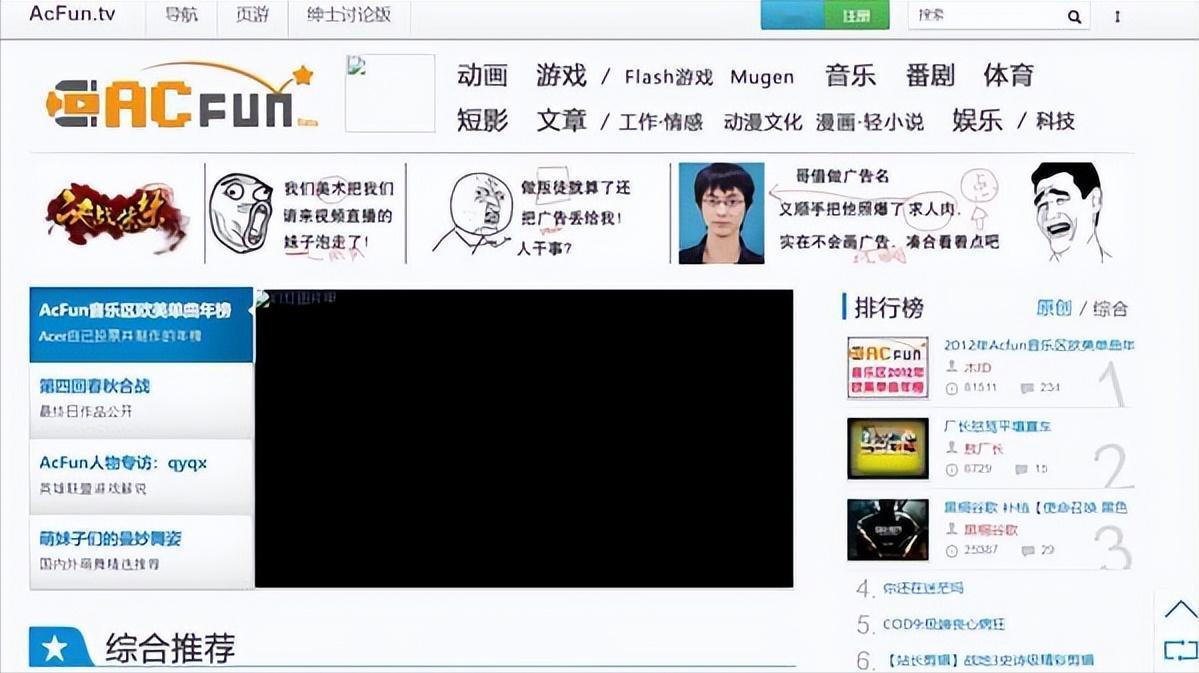Click AcFun.tv site title in top bar

[72, 14]
